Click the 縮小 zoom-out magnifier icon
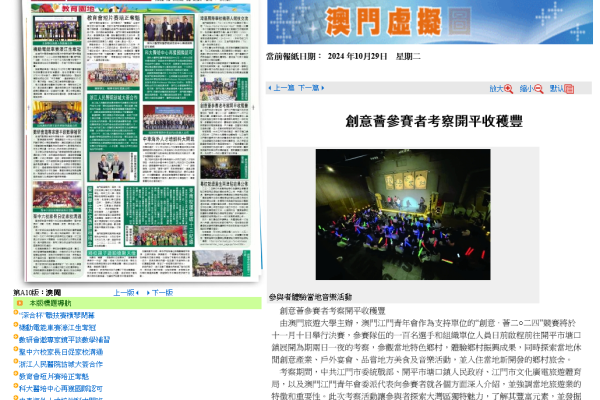Viewport: 600px width, 400px height. pyautogui.click(x=538, y=89)
